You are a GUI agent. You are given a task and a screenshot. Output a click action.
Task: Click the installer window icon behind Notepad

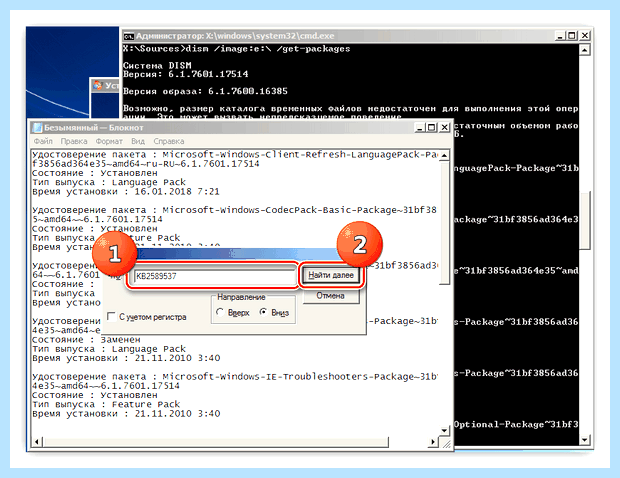[x=97, y=85]
